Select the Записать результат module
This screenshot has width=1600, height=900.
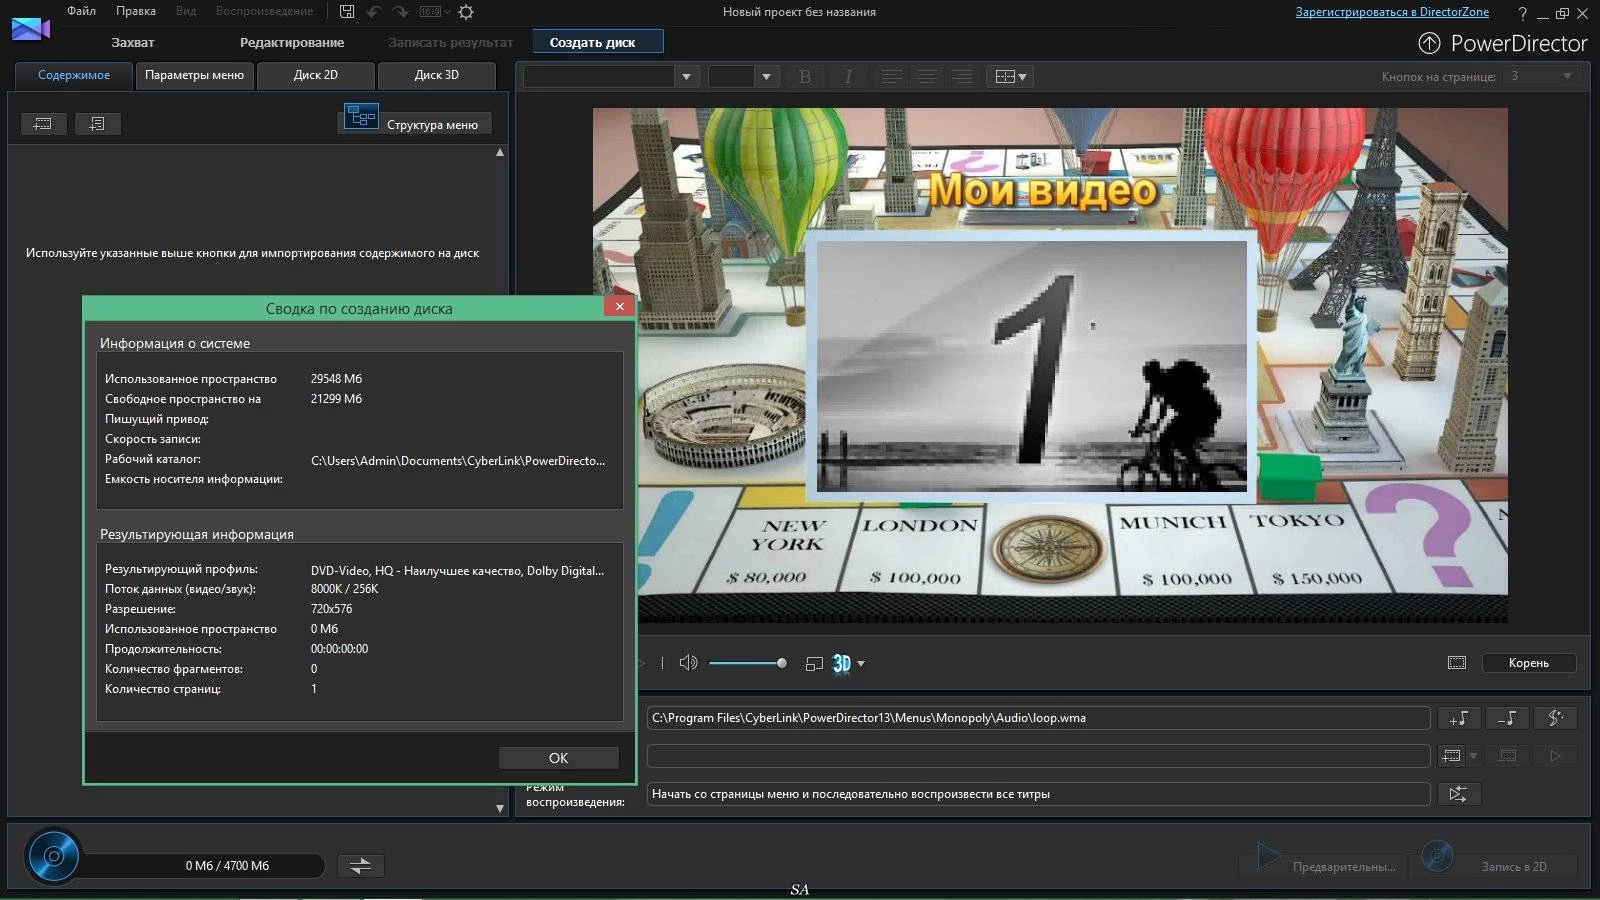(x=450, y=42)
